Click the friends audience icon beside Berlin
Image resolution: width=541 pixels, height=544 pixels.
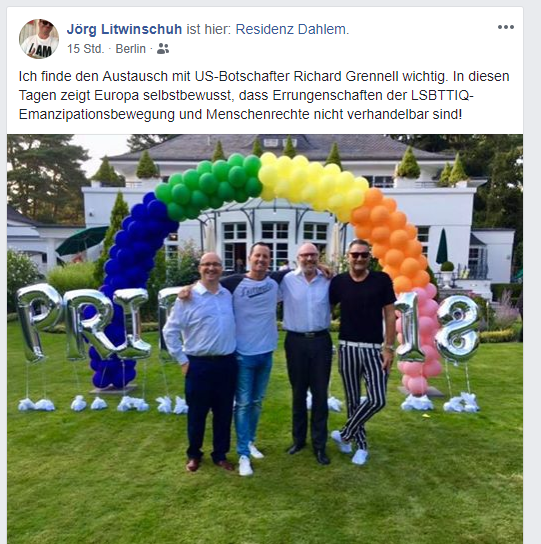point(163,49)
